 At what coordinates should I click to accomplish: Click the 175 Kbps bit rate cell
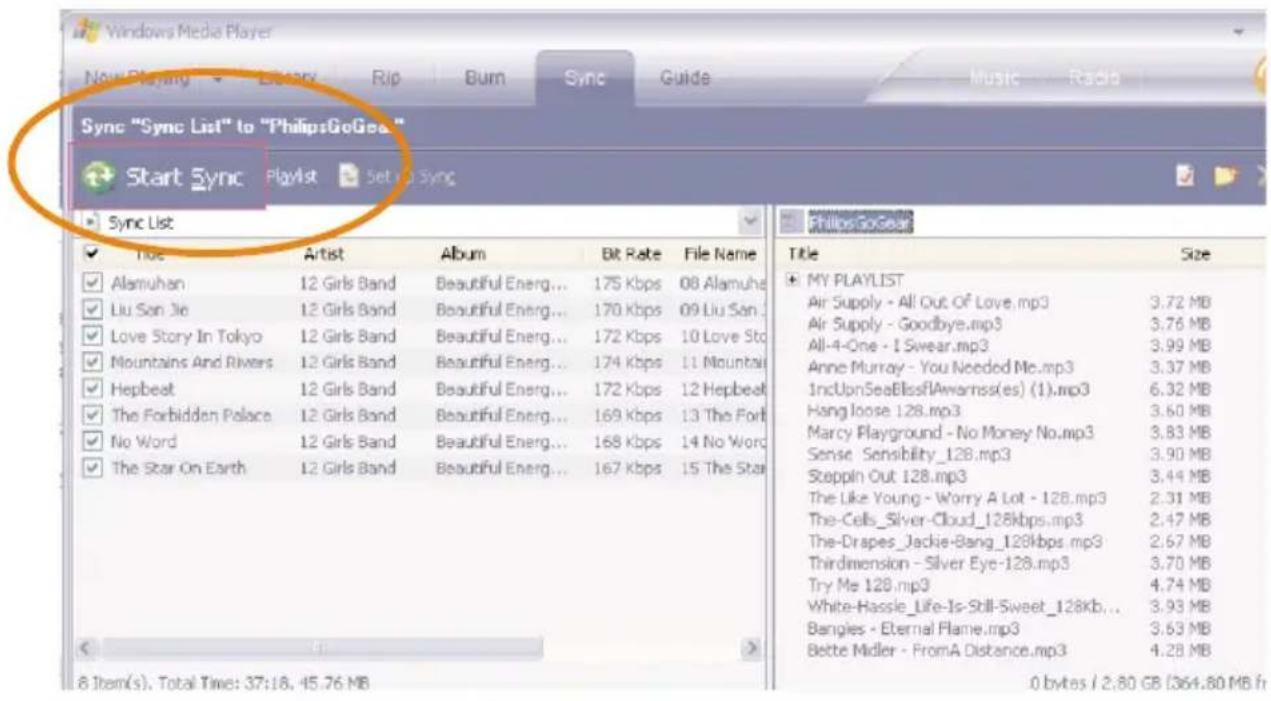pyautogui.click(x=627, y=283)
